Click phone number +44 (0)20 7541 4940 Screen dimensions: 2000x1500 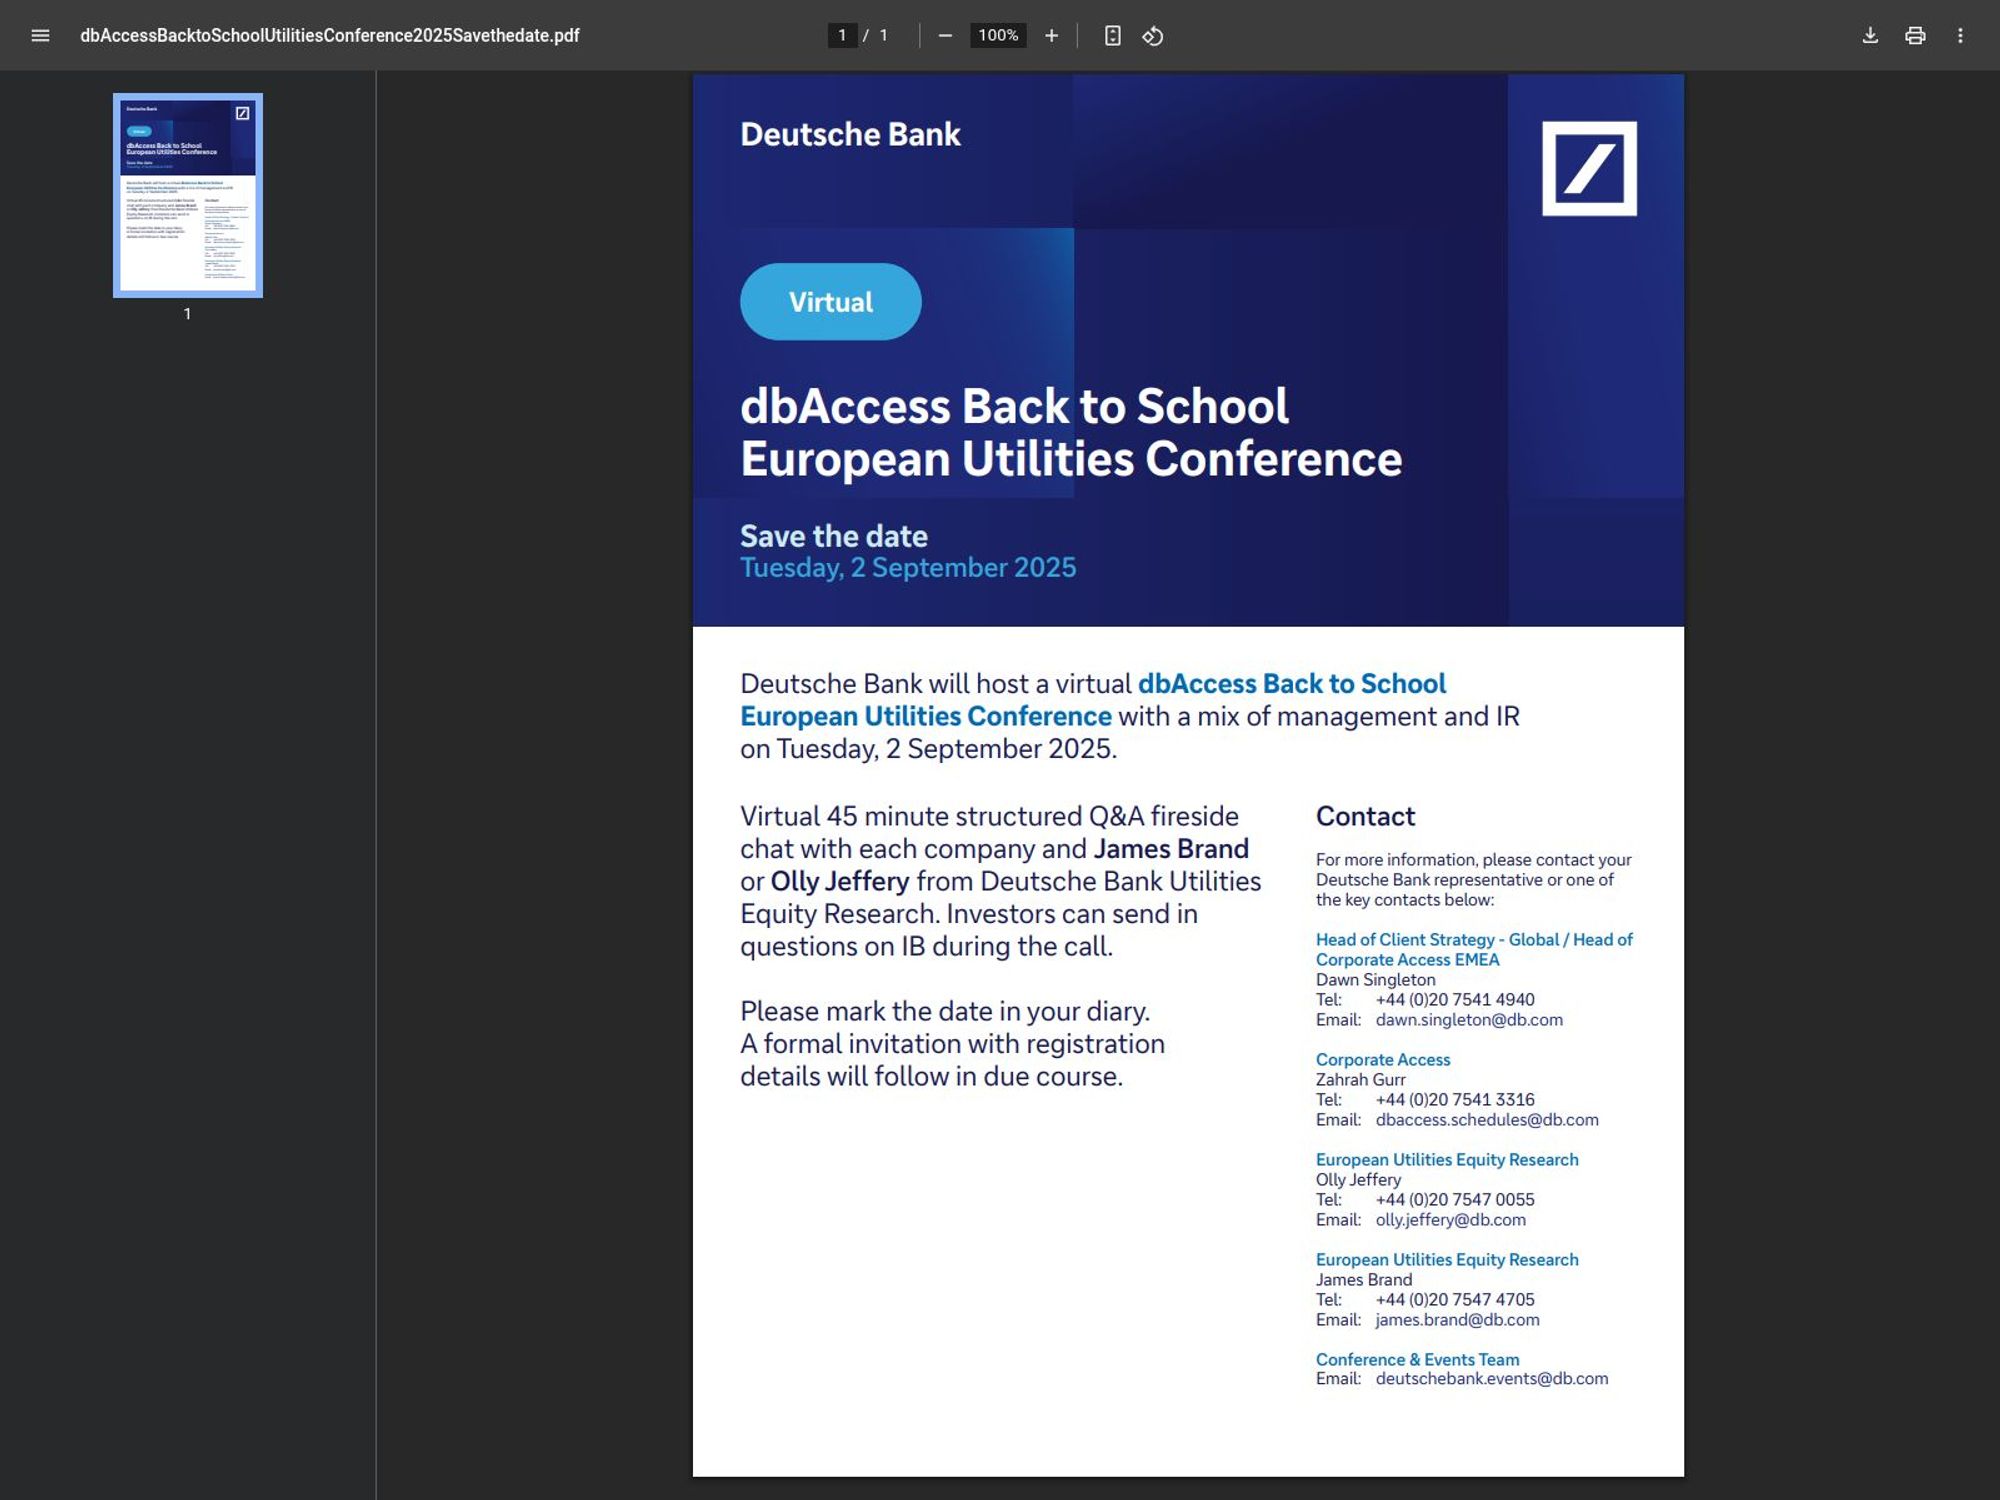[1455, 1000]
